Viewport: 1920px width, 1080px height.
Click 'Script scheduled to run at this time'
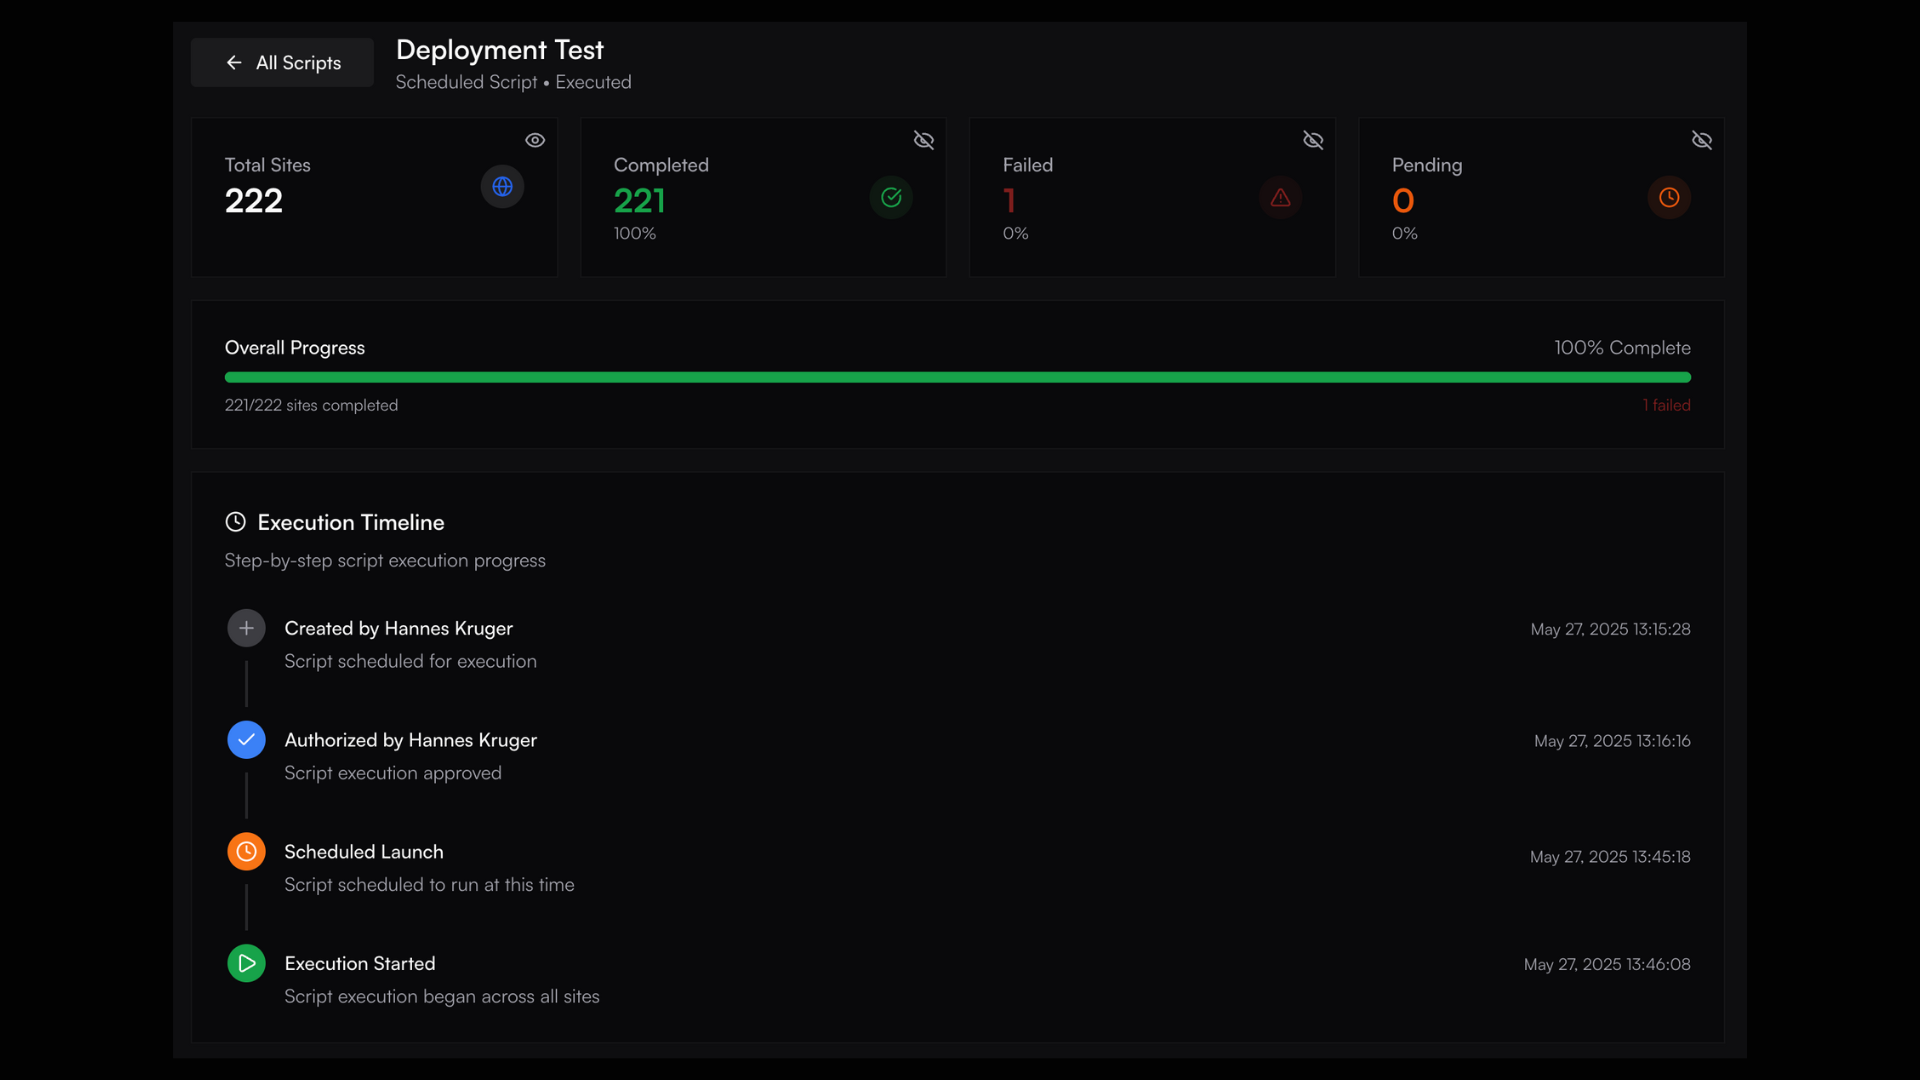pyautogui.click(x=429, y=885)
